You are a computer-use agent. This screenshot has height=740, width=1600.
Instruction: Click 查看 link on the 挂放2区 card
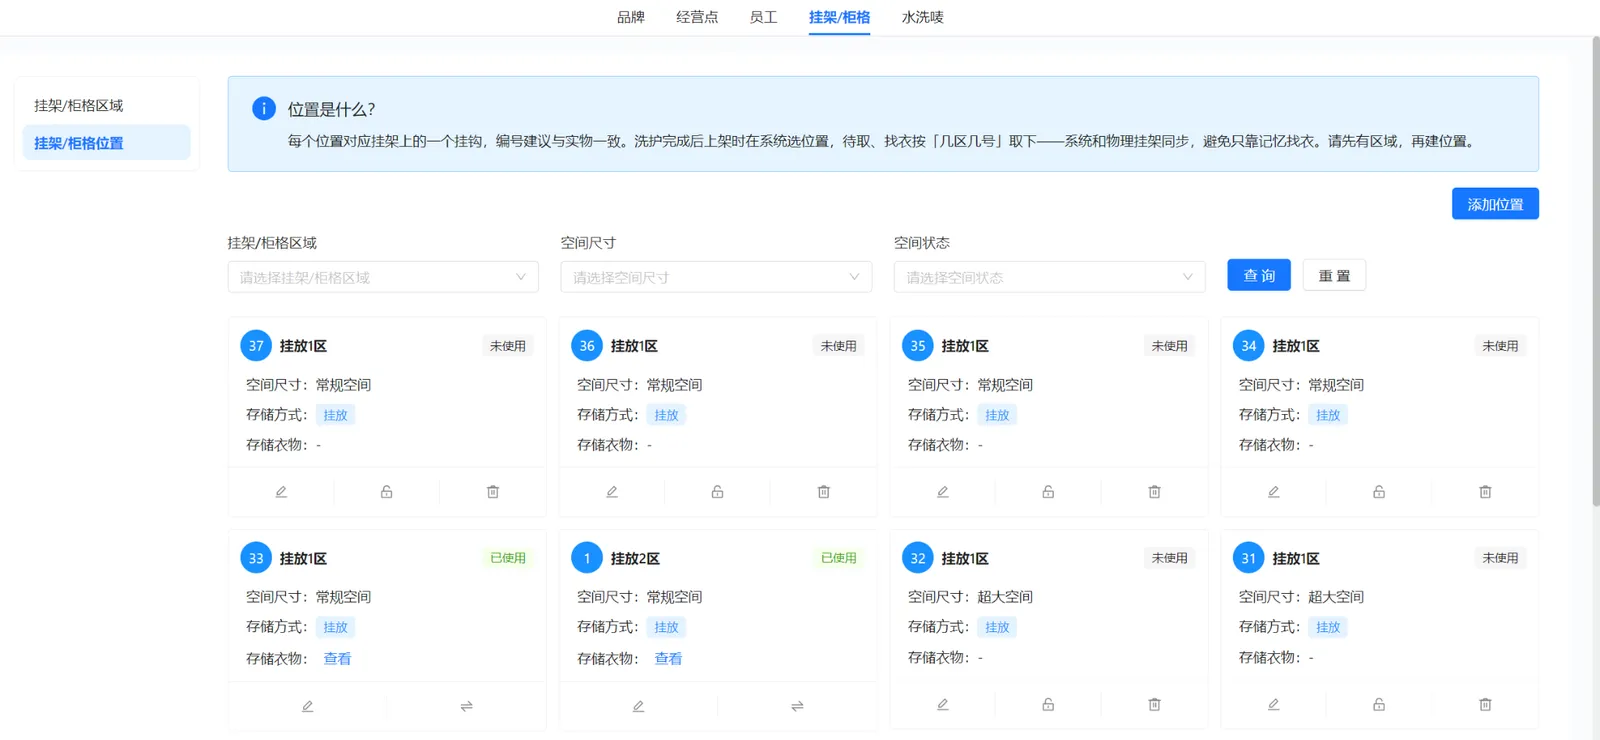[x=668, y=659]
